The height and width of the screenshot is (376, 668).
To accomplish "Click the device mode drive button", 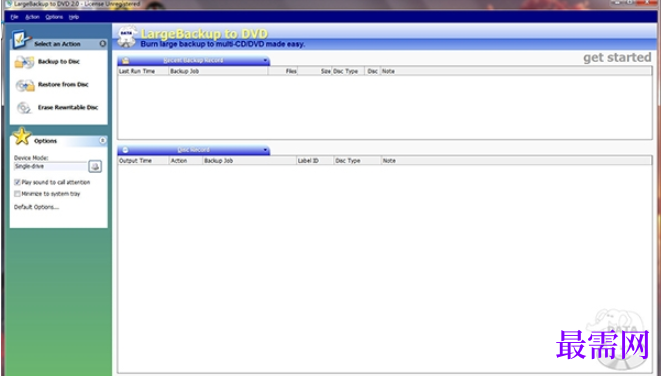I will [x=95, y=166].
